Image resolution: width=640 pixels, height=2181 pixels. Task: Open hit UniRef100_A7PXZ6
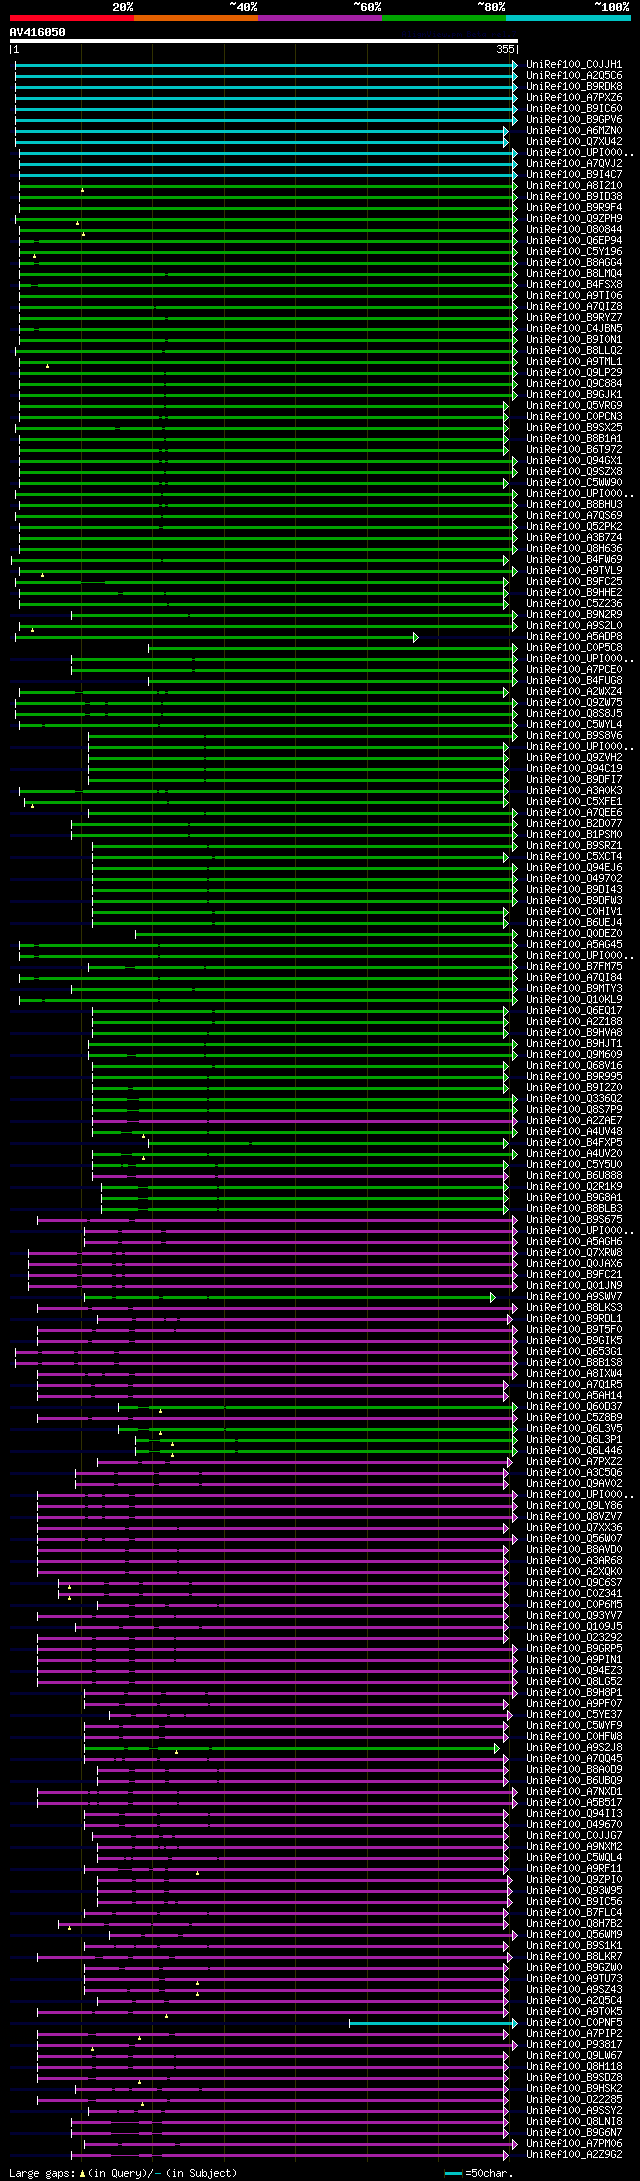coord(574,97)
